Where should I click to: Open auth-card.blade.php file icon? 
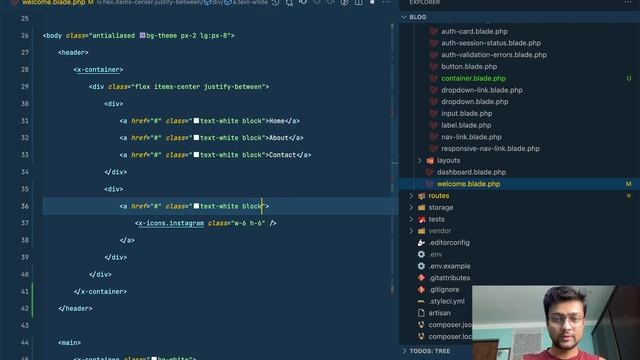coord(433,31)
